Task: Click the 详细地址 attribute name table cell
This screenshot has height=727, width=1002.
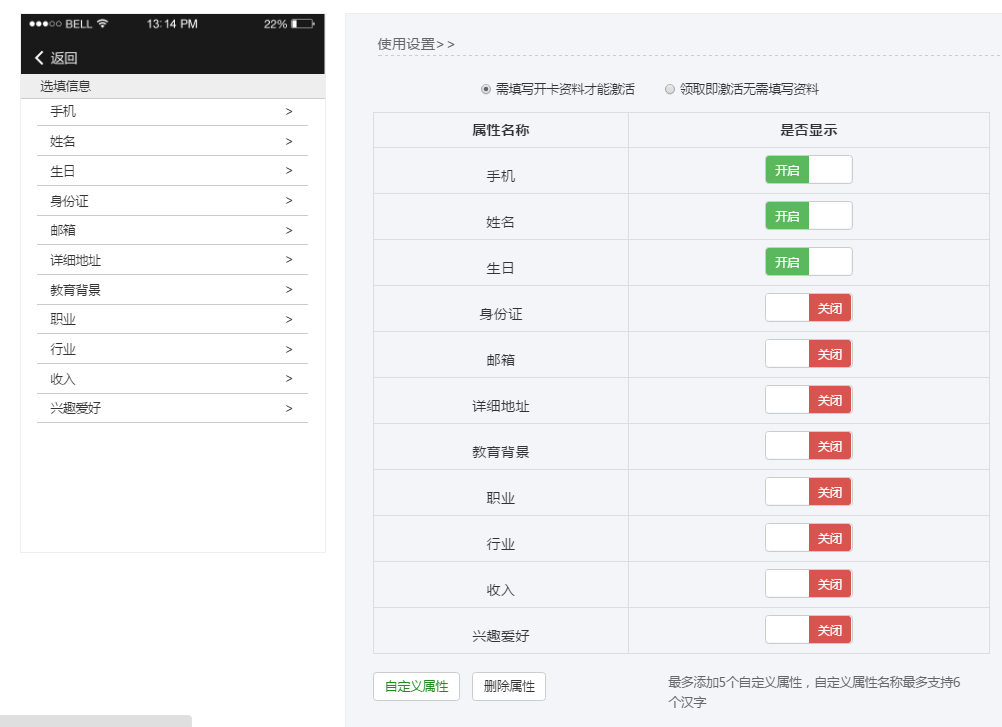Action: click(501, 401)
